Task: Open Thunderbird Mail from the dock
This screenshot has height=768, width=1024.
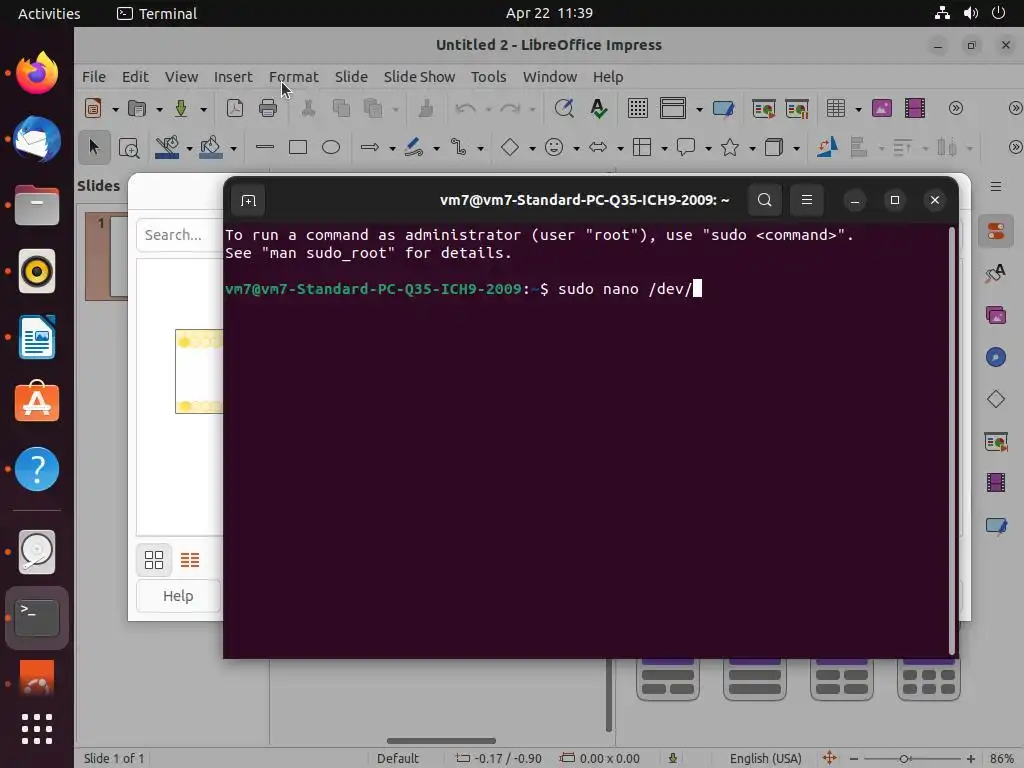Action: (x=37, y=139)
